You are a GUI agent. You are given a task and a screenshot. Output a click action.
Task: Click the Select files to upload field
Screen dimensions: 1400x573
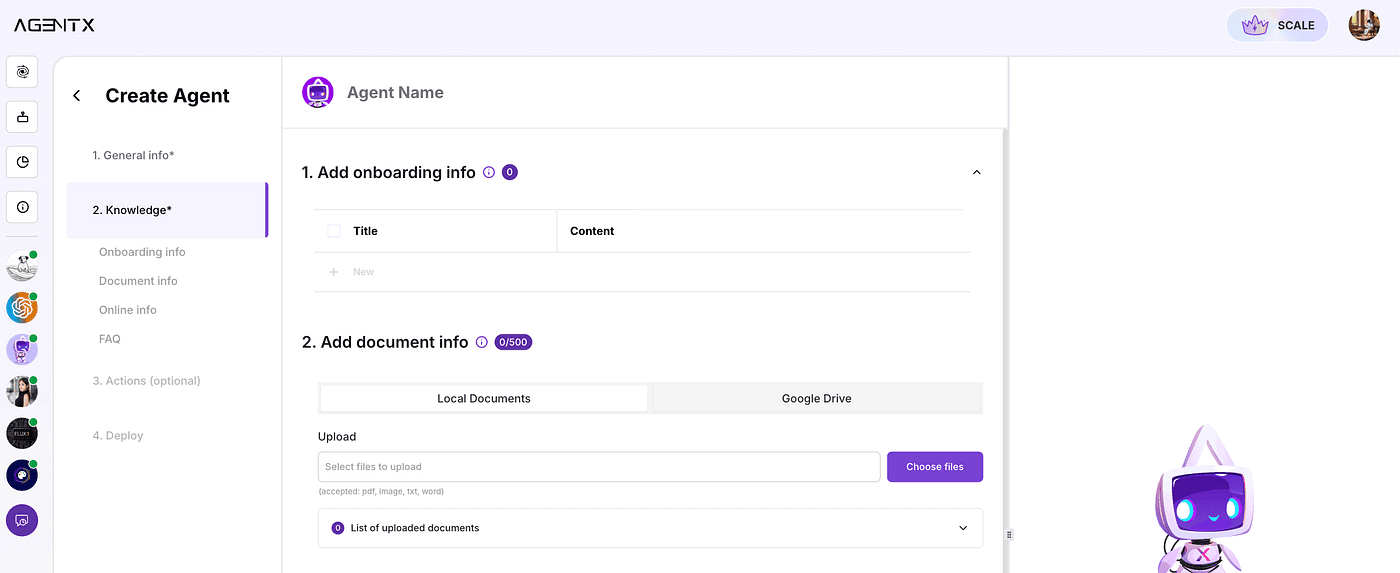[599, 467]
